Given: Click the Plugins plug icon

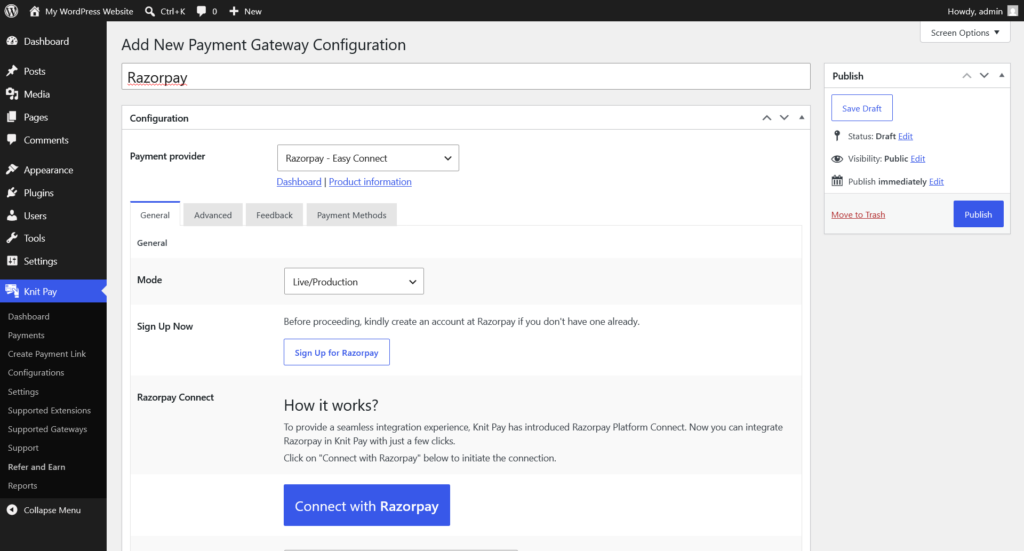Looking at the screenshot, I should point(12,193).
